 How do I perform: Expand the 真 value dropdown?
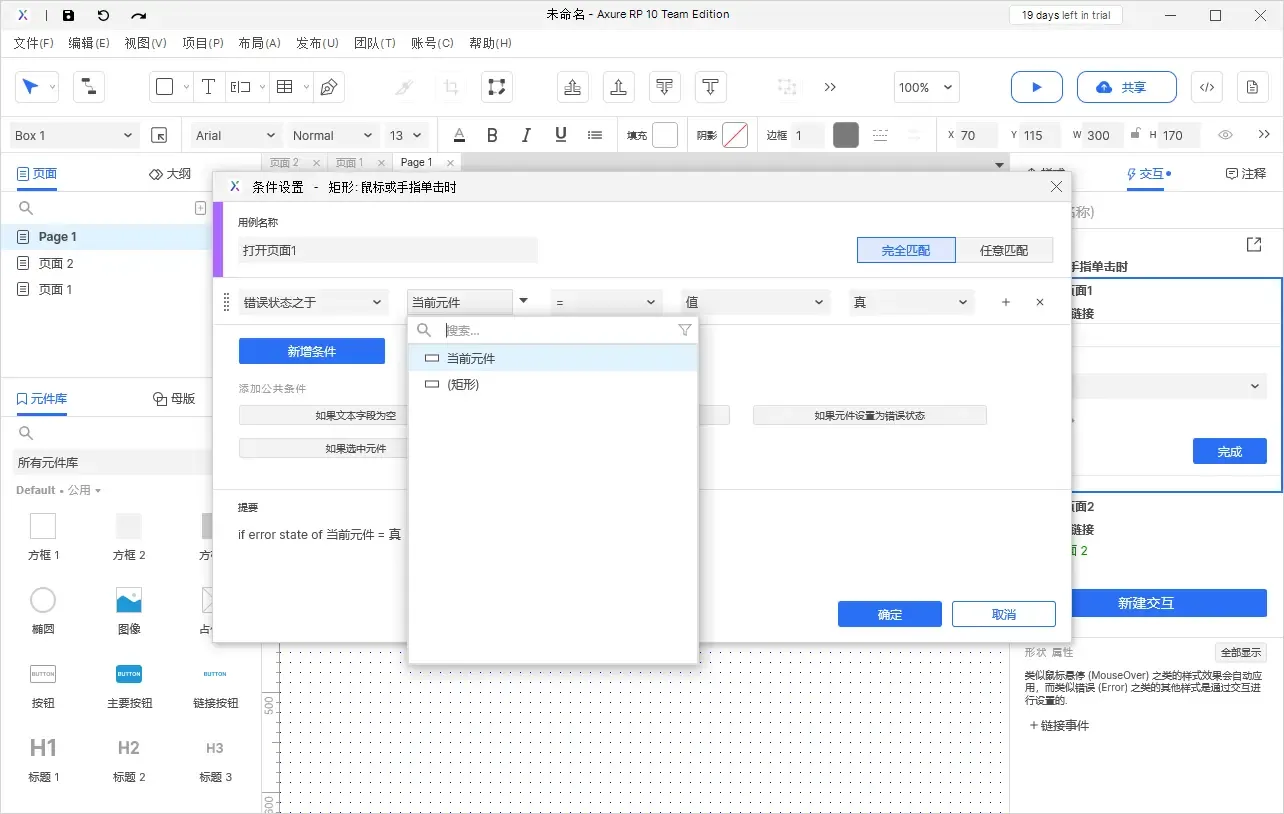(x=909, y=301)
